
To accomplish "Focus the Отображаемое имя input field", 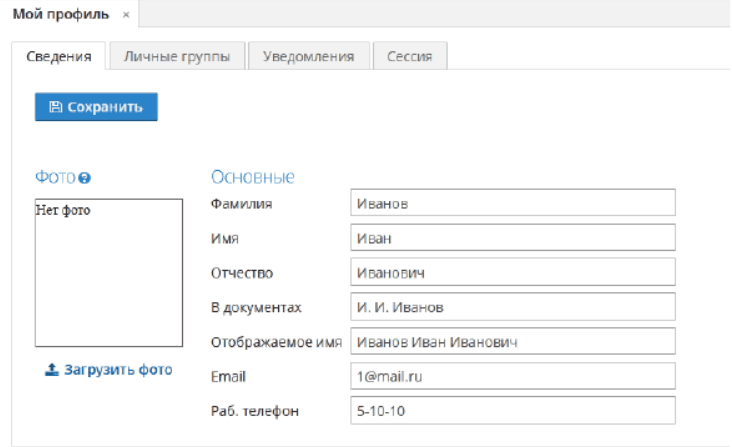I will click(x=513, y=341).
